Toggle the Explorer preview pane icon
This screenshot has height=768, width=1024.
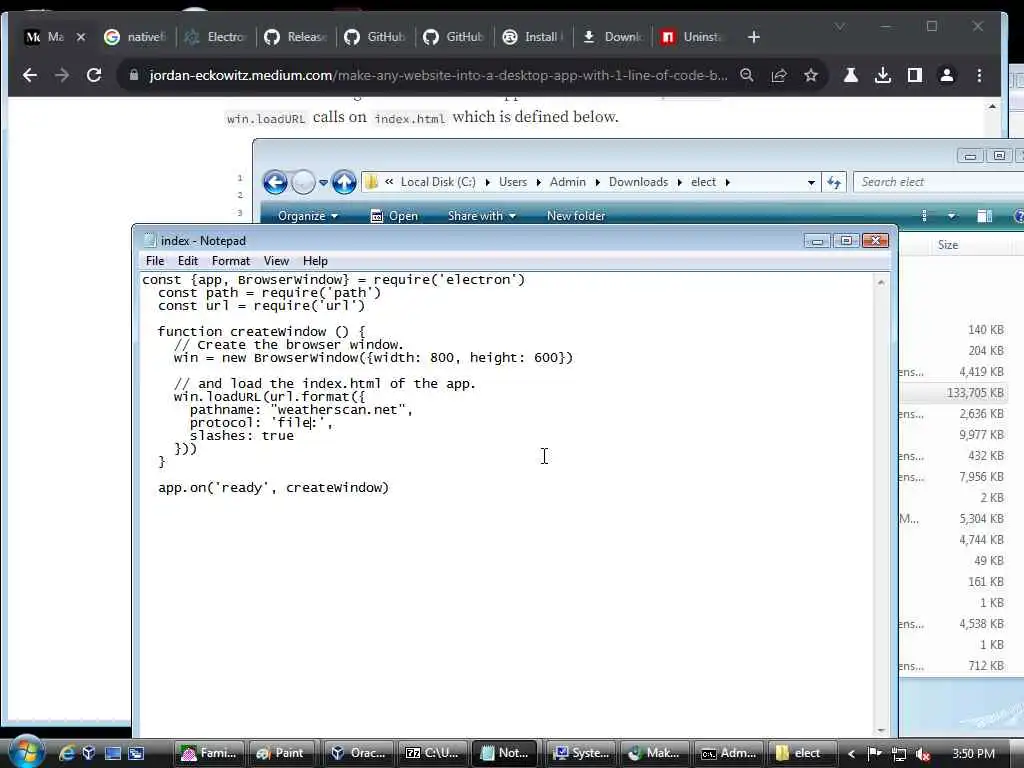[985, 216]
